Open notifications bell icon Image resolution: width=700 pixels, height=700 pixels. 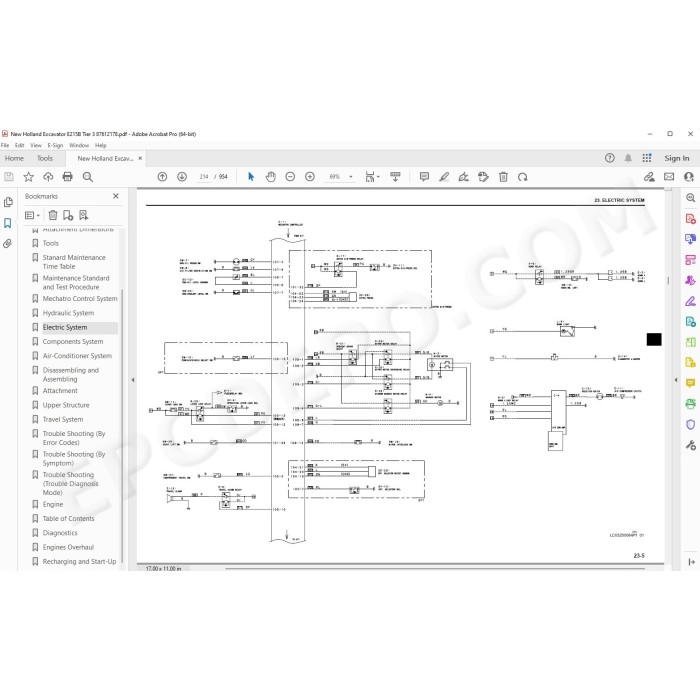coord(628,158)
